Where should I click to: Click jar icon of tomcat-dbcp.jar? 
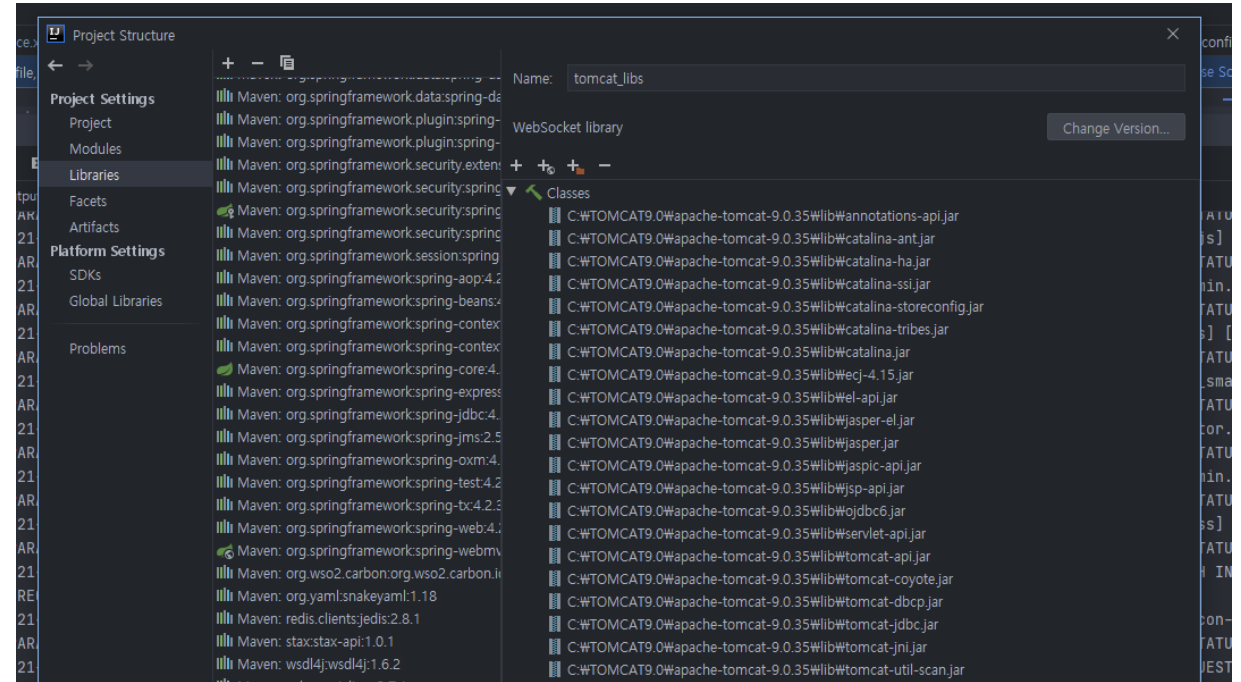[555, 602]
